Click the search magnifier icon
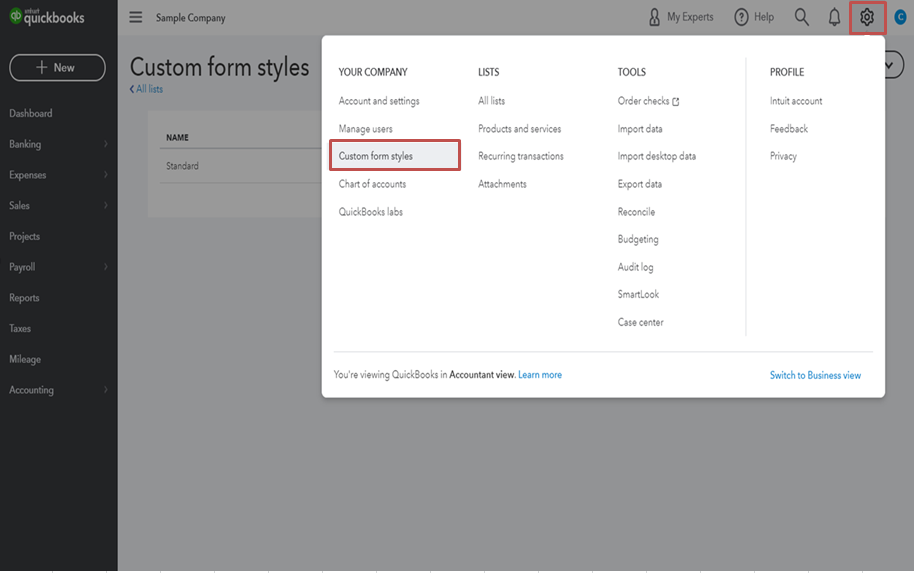This screenshot has height=573, width=914. click(x=801, y=17)
